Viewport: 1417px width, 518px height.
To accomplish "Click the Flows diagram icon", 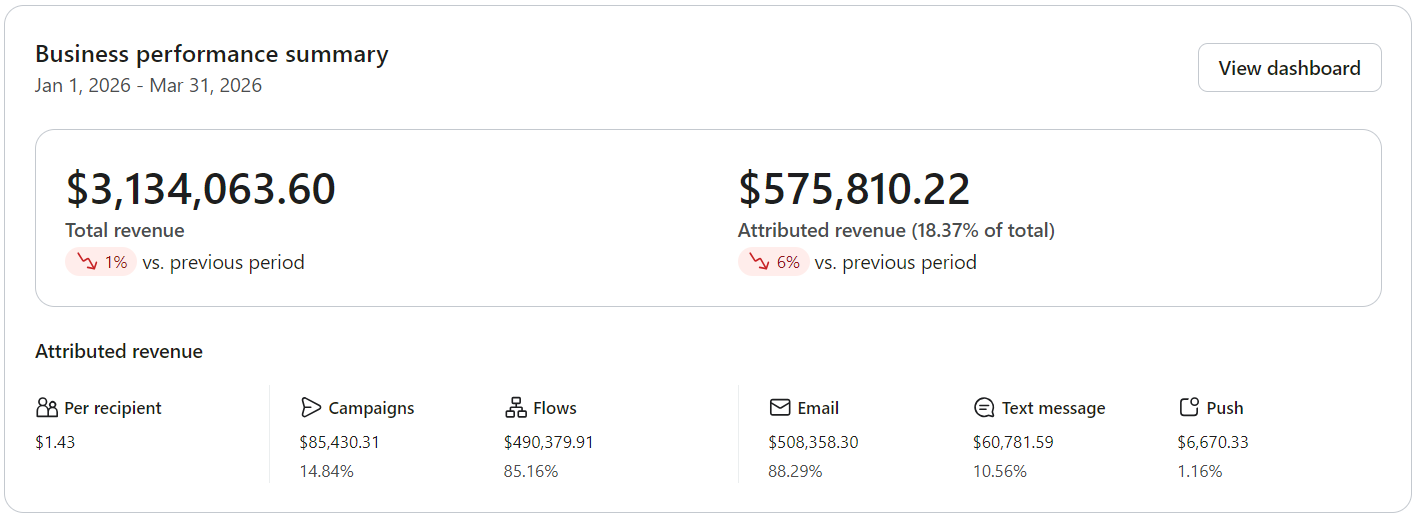I will 515,408.
